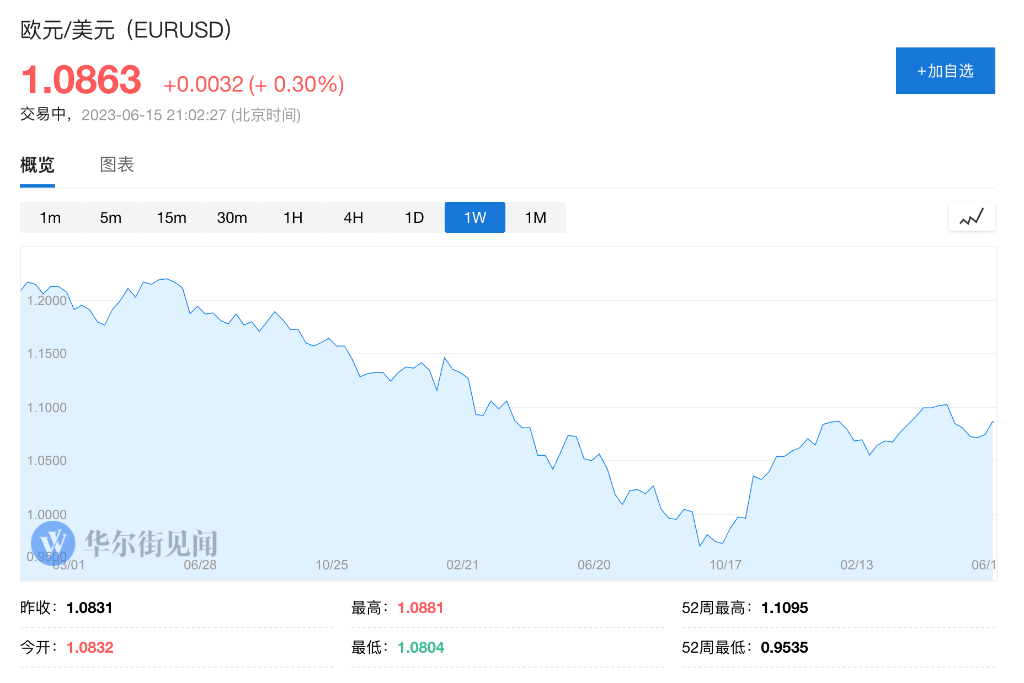Click the 02/21 date axis label
The width and height of the screenshot is (1024, 683).
462,565
